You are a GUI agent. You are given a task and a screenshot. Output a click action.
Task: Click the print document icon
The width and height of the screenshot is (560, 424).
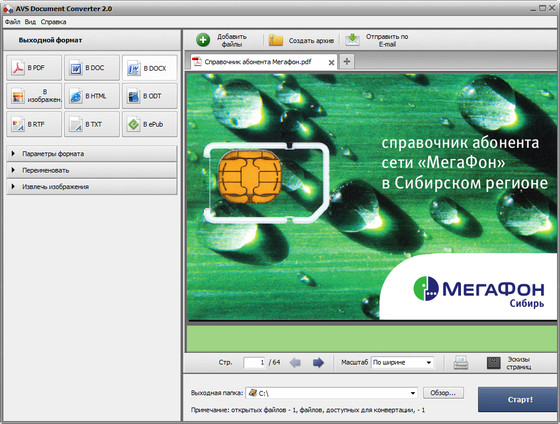461,363
